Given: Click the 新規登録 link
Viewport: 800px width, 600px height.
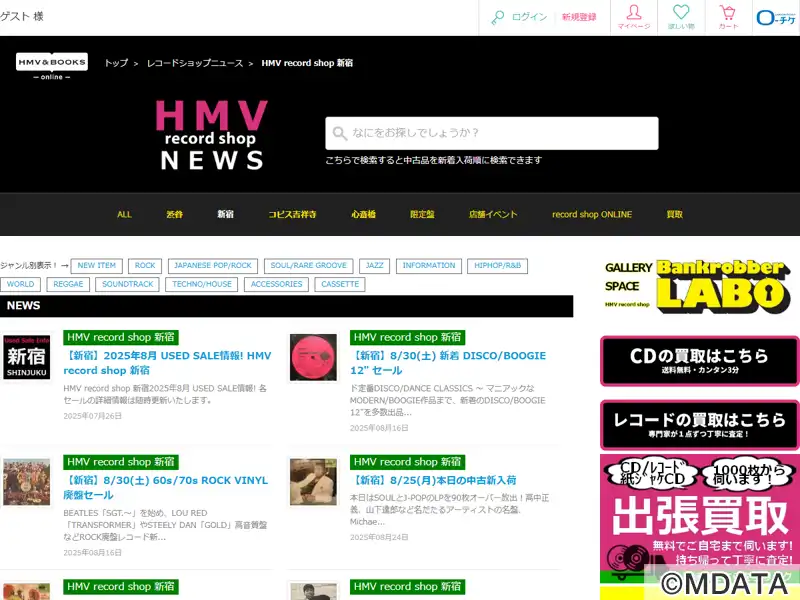Looking at the screenshot, I should 579,17.
